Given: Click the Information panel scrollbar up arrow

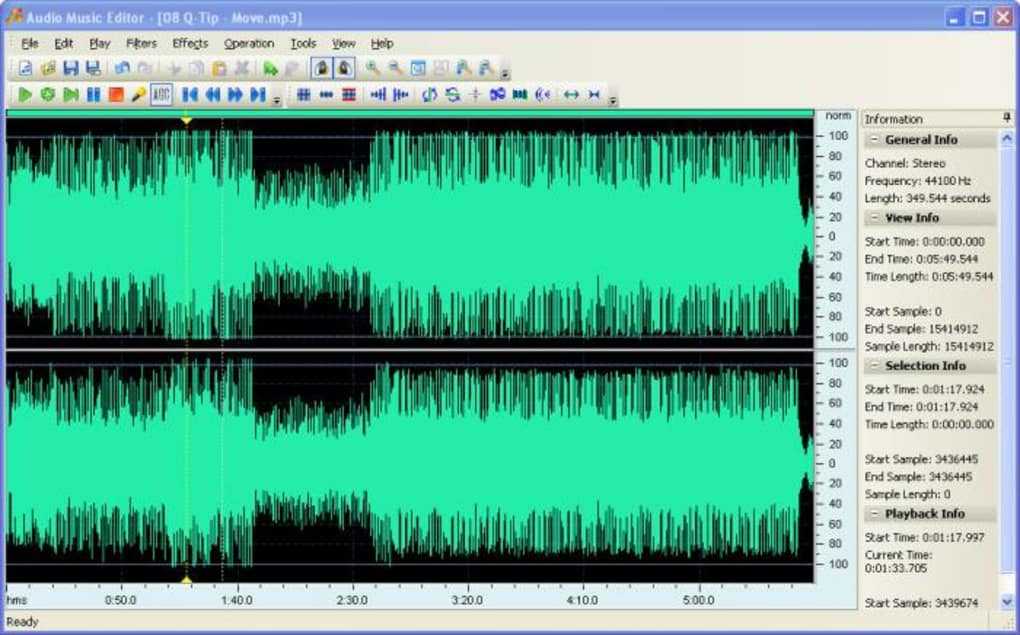Looking at the screenshot, I should coord(1007,138).
